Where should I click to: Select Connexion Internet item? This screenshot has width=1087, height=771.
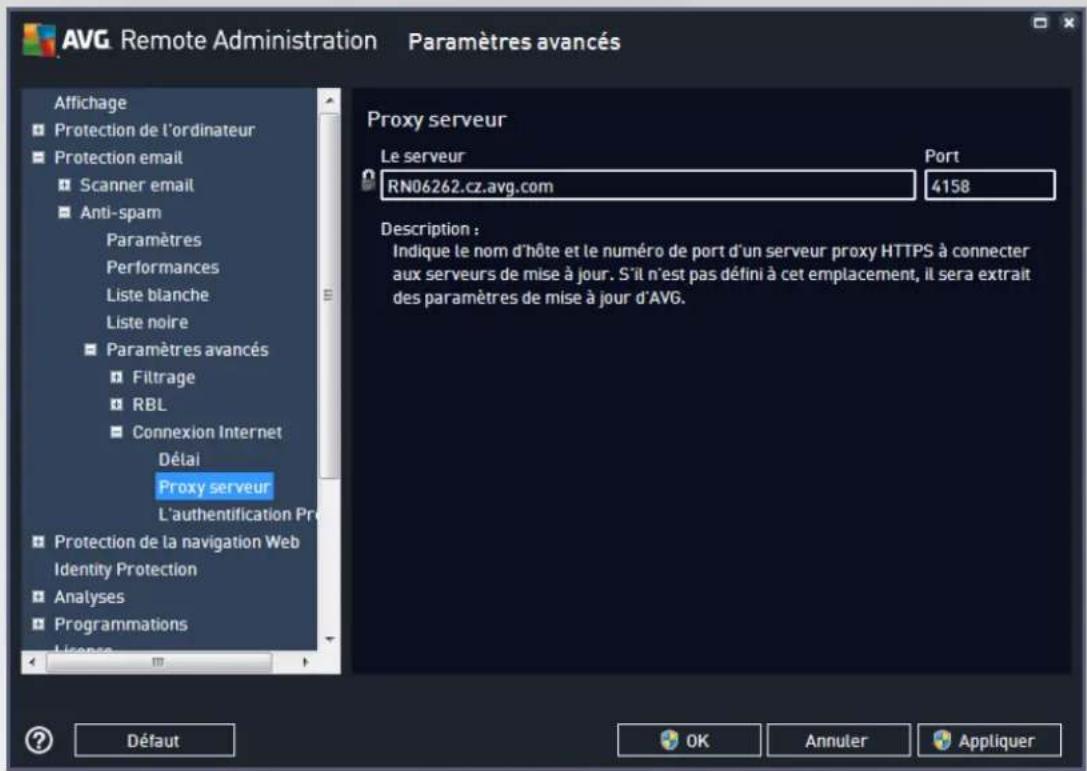point(207,432)
